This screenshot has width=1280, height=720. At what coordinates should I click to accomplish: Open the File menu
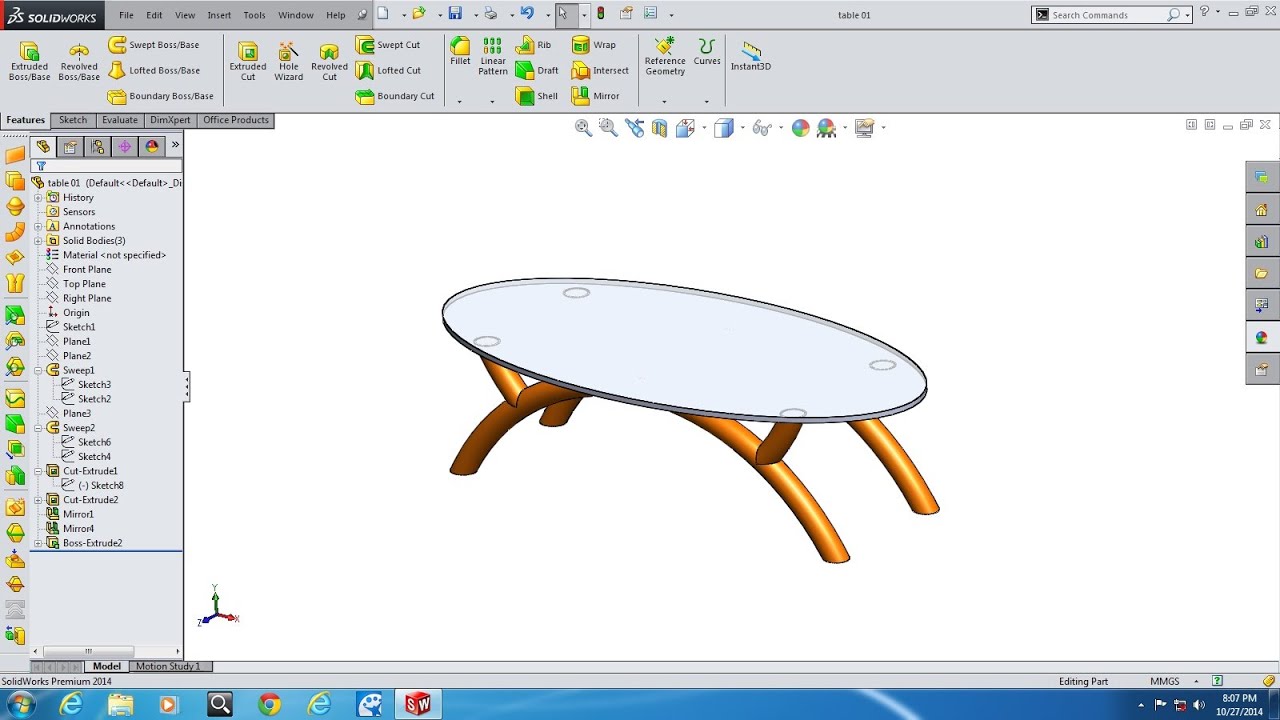126,15
